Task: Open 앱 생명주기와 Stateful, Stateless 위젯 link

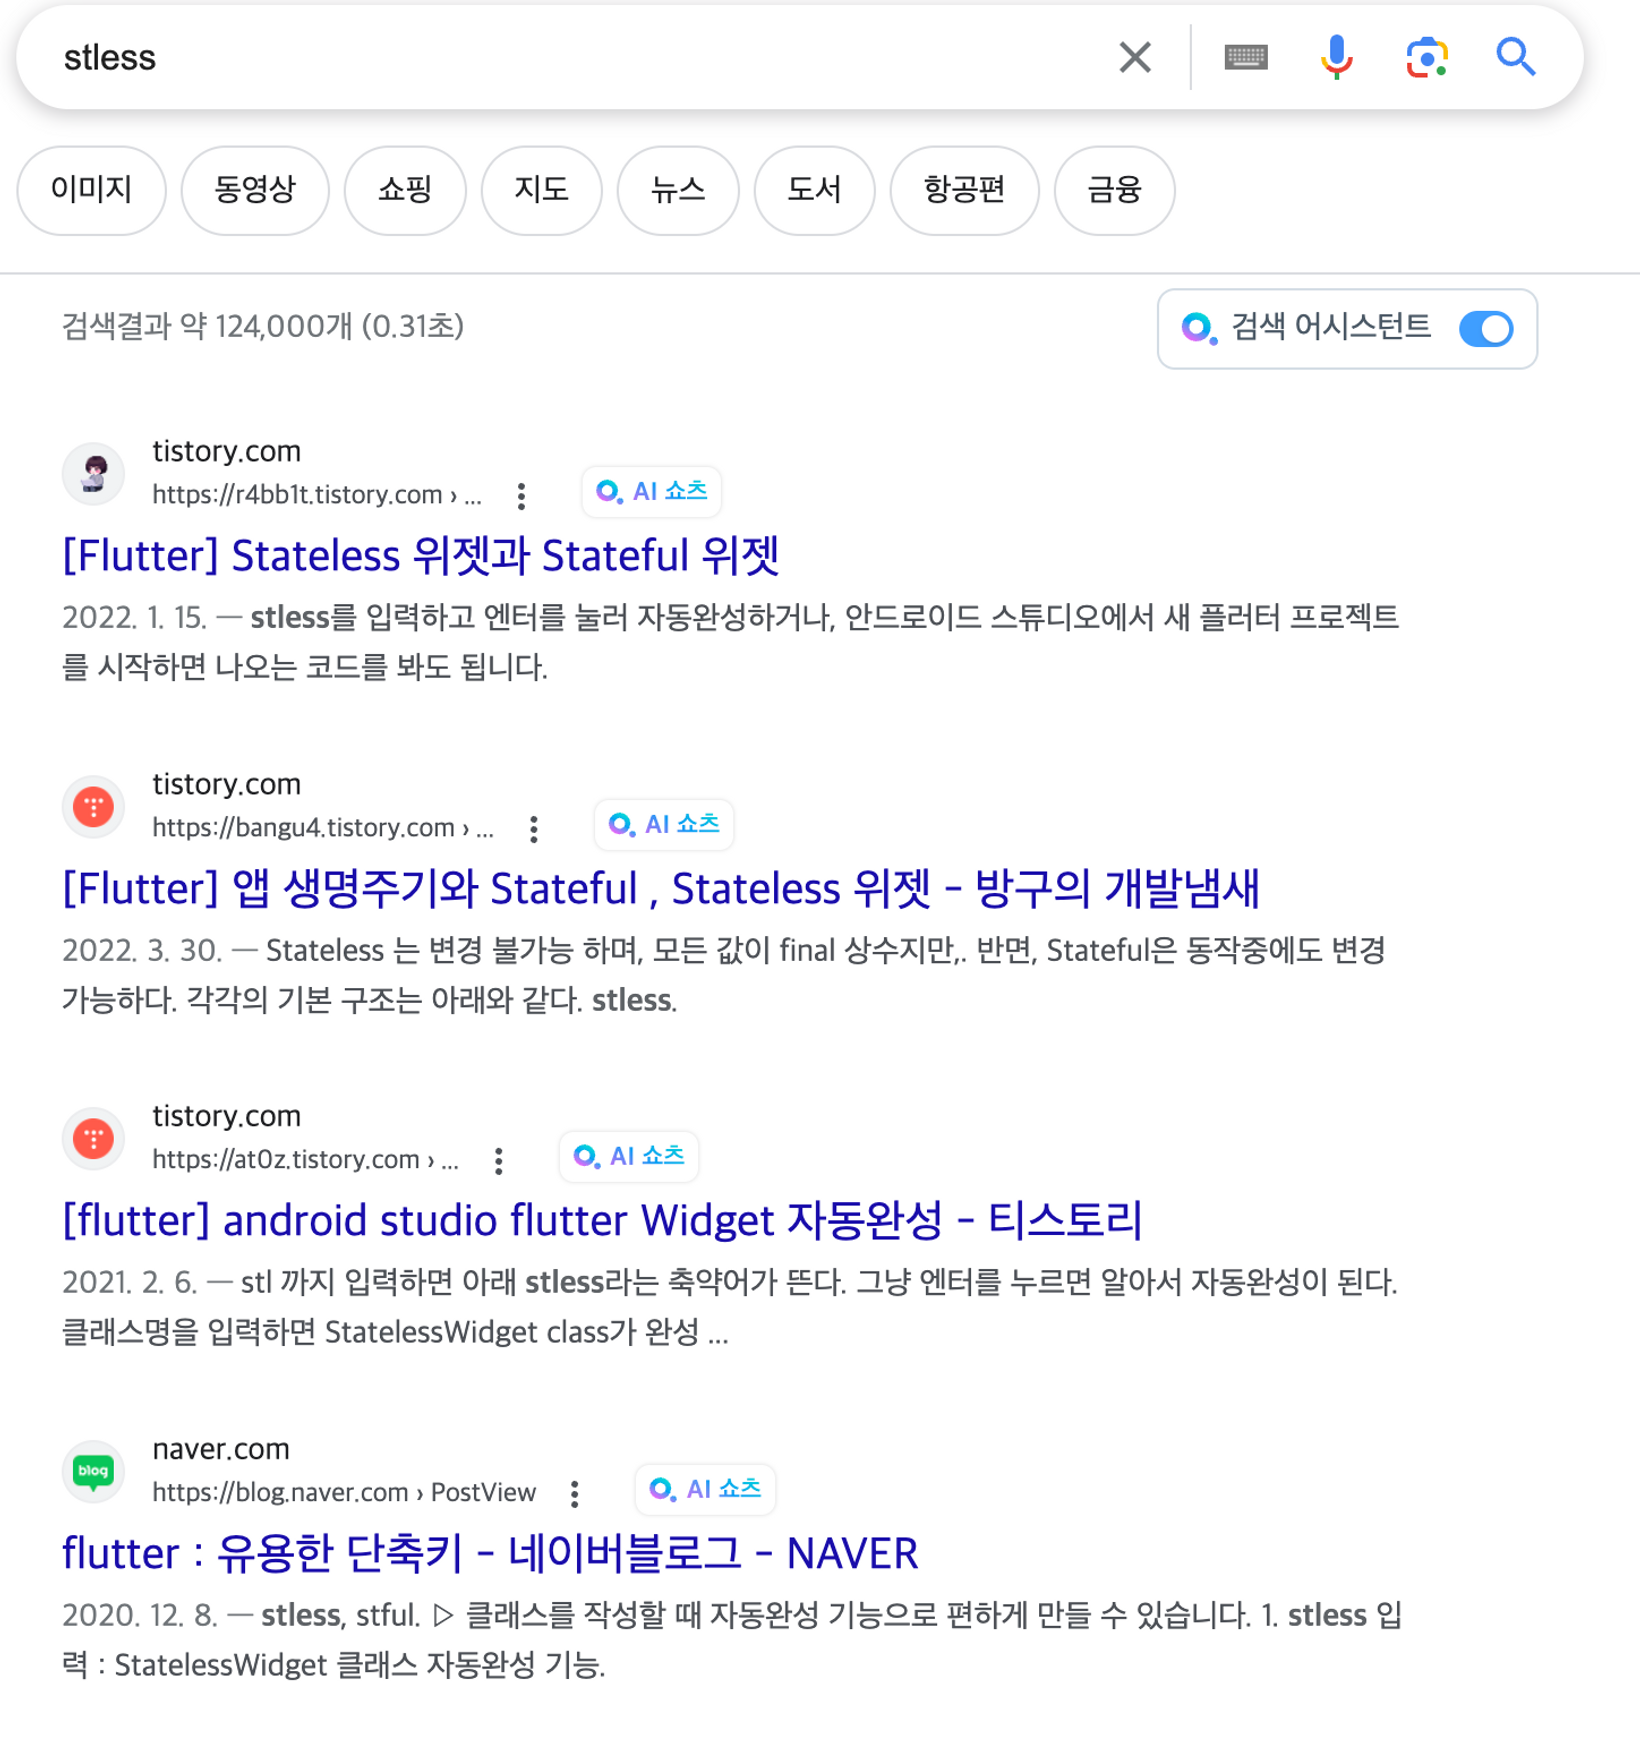Action: pos(660,889)
